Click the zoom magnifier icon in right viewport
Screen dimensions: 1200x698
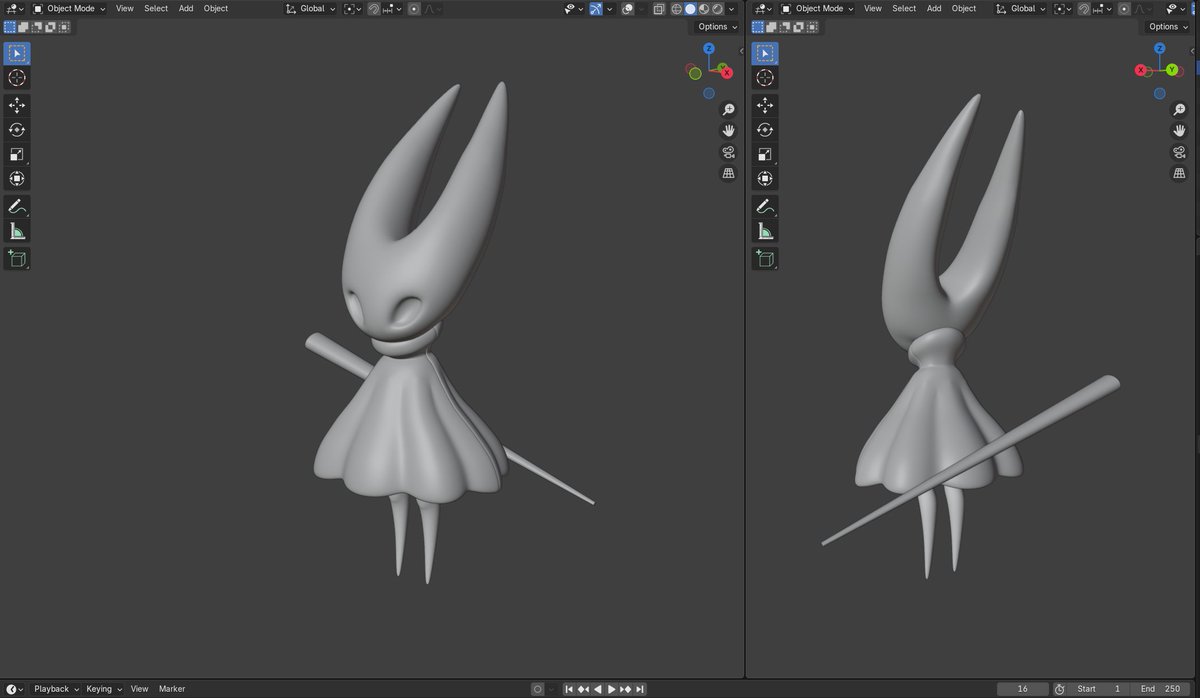(x=1179, y=109)
